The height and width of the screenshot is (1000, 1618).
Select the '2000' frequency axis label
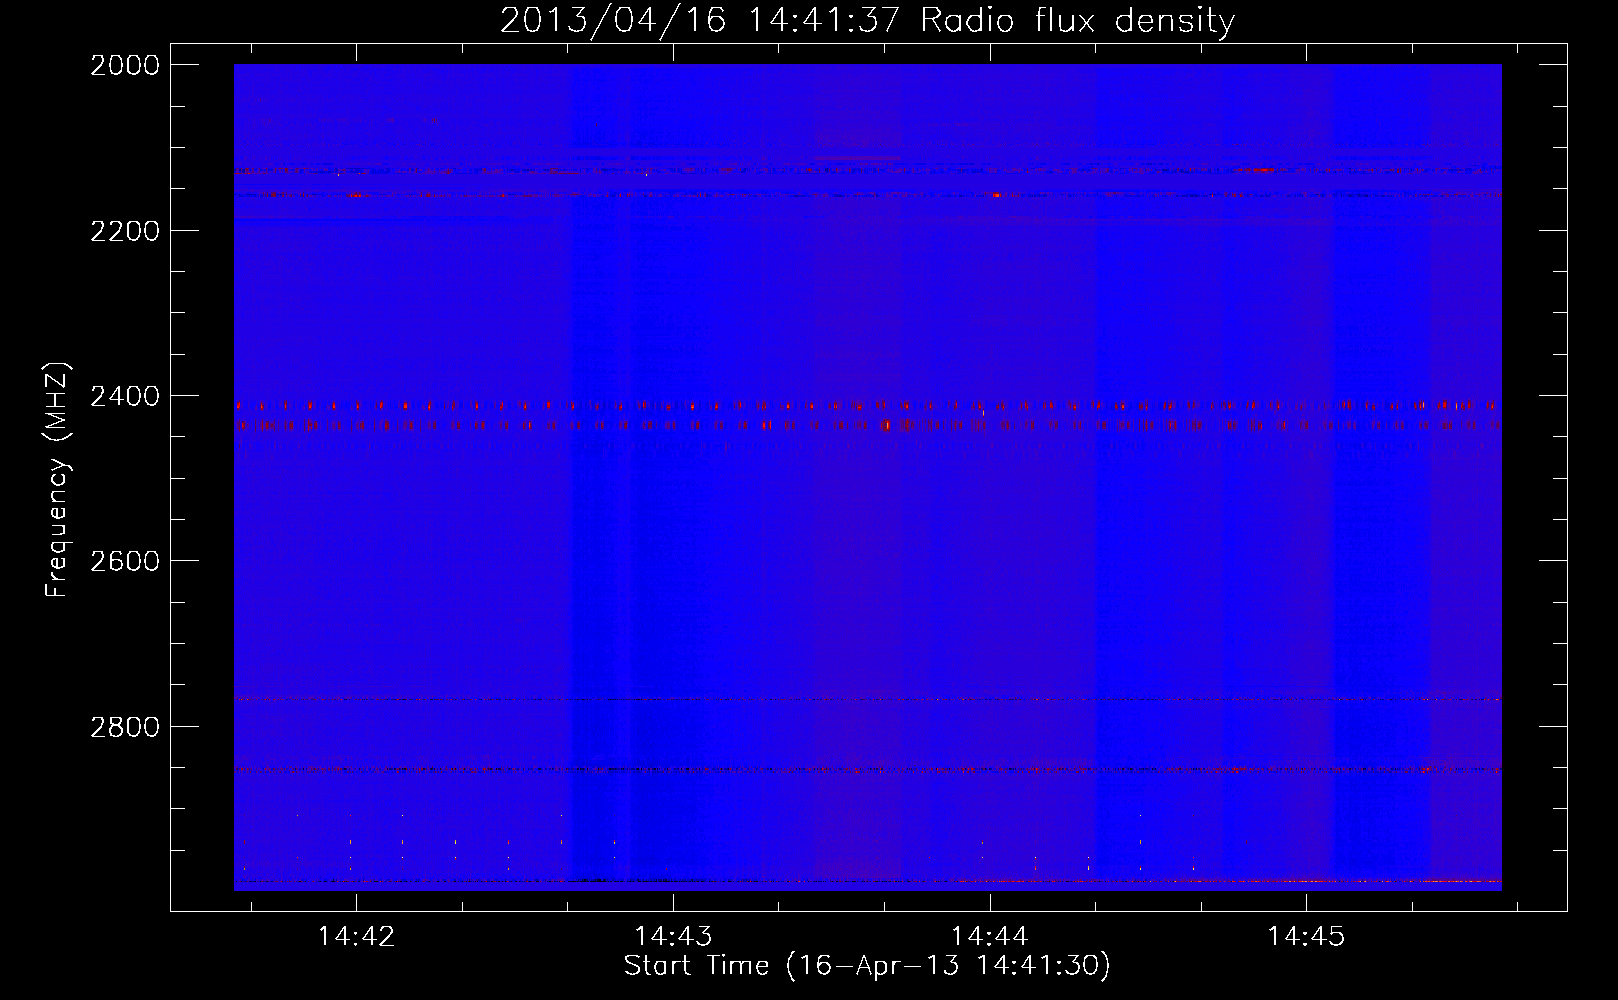point(125,65)
